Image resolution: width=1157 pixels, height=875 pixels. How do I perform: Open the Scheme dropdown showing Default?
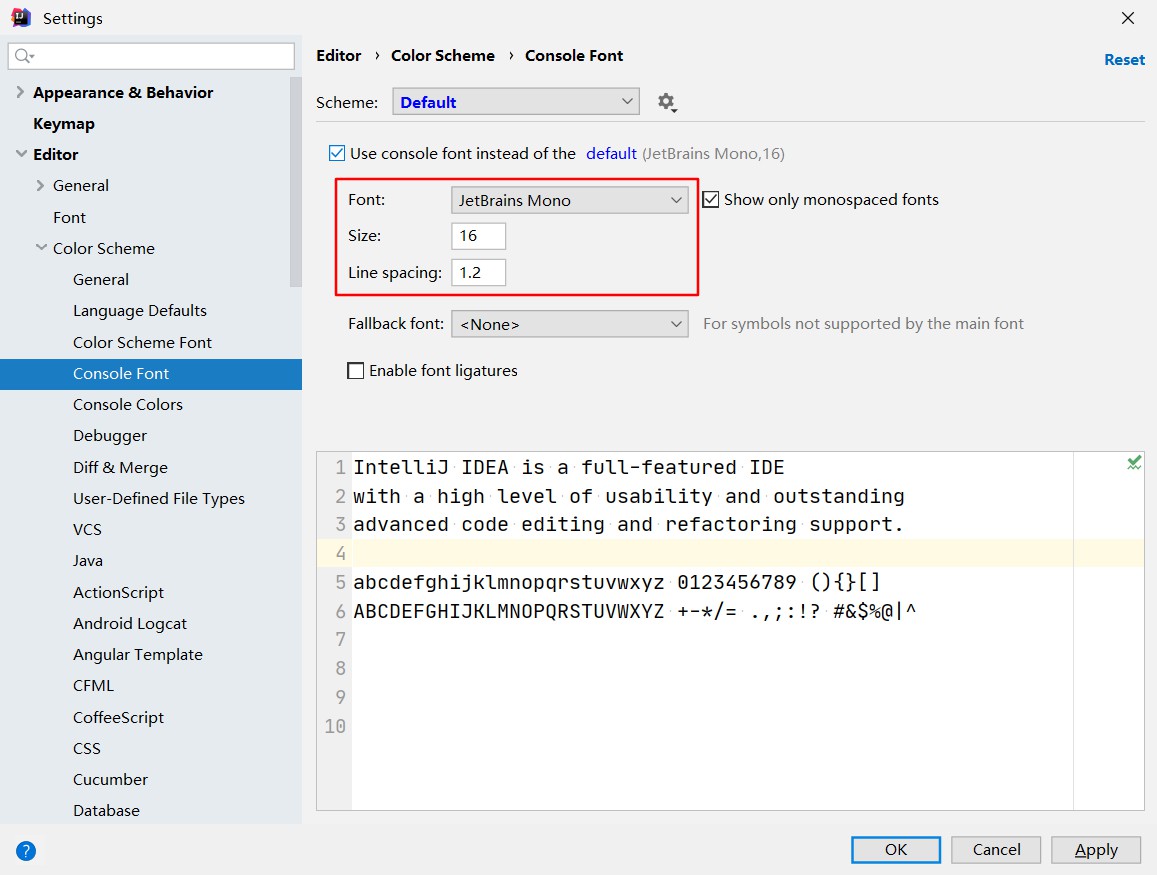pyautogui.click(x=516, y=102)
